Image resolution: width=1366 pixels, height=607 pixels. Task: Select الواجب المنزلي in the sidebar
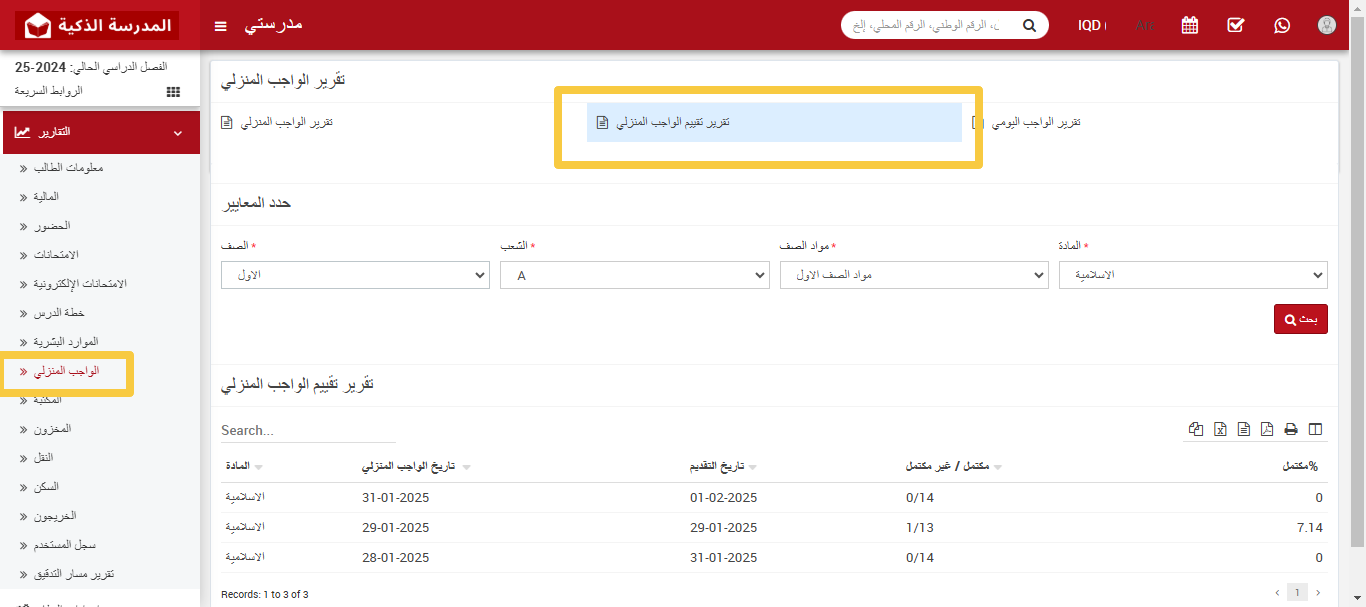[65, 370]
